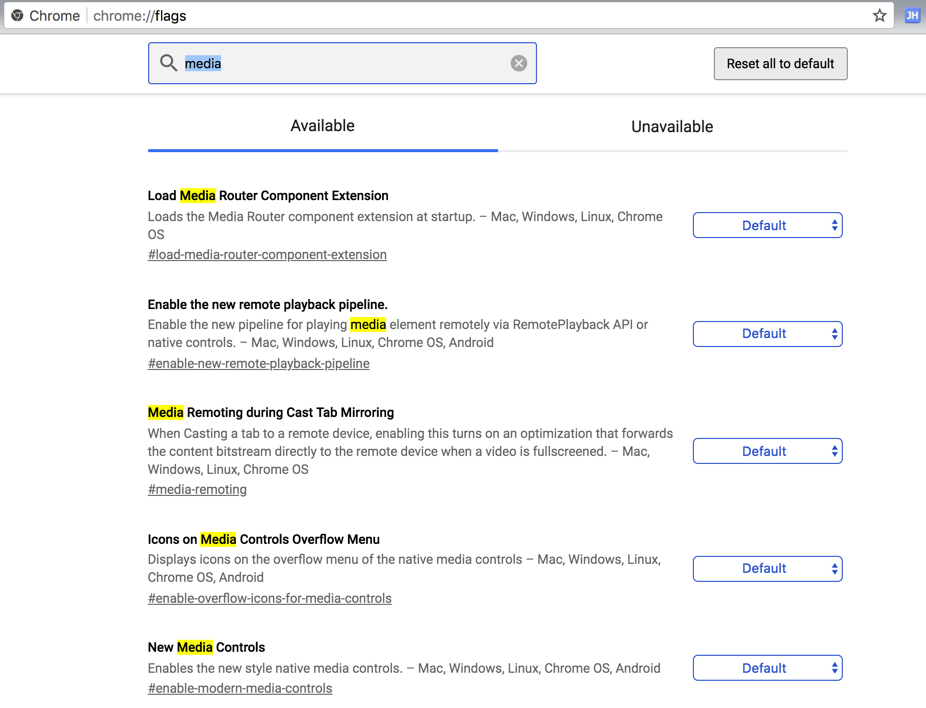Expand the New Media Controls dropdown

(767, 668)
